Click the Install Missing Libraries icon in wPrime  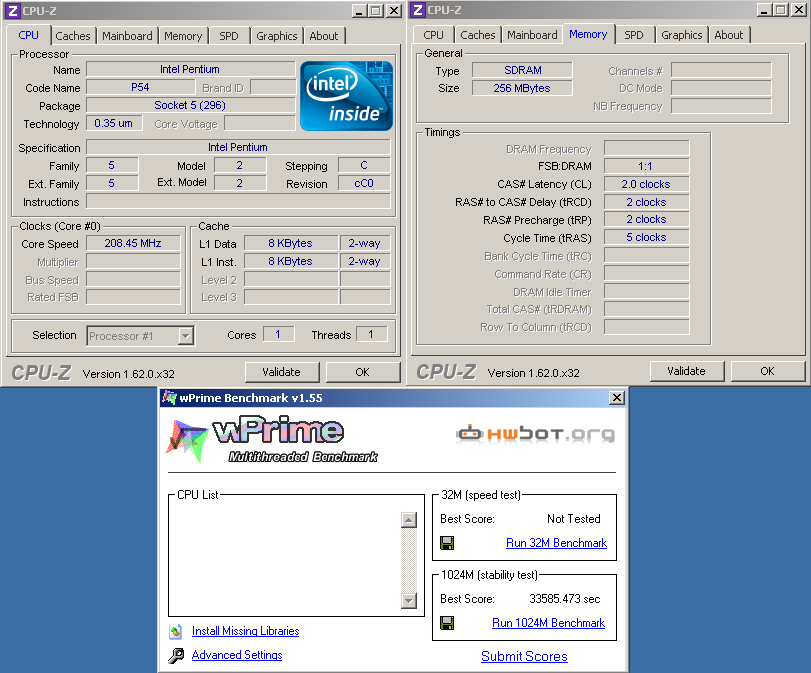(175, 631)
